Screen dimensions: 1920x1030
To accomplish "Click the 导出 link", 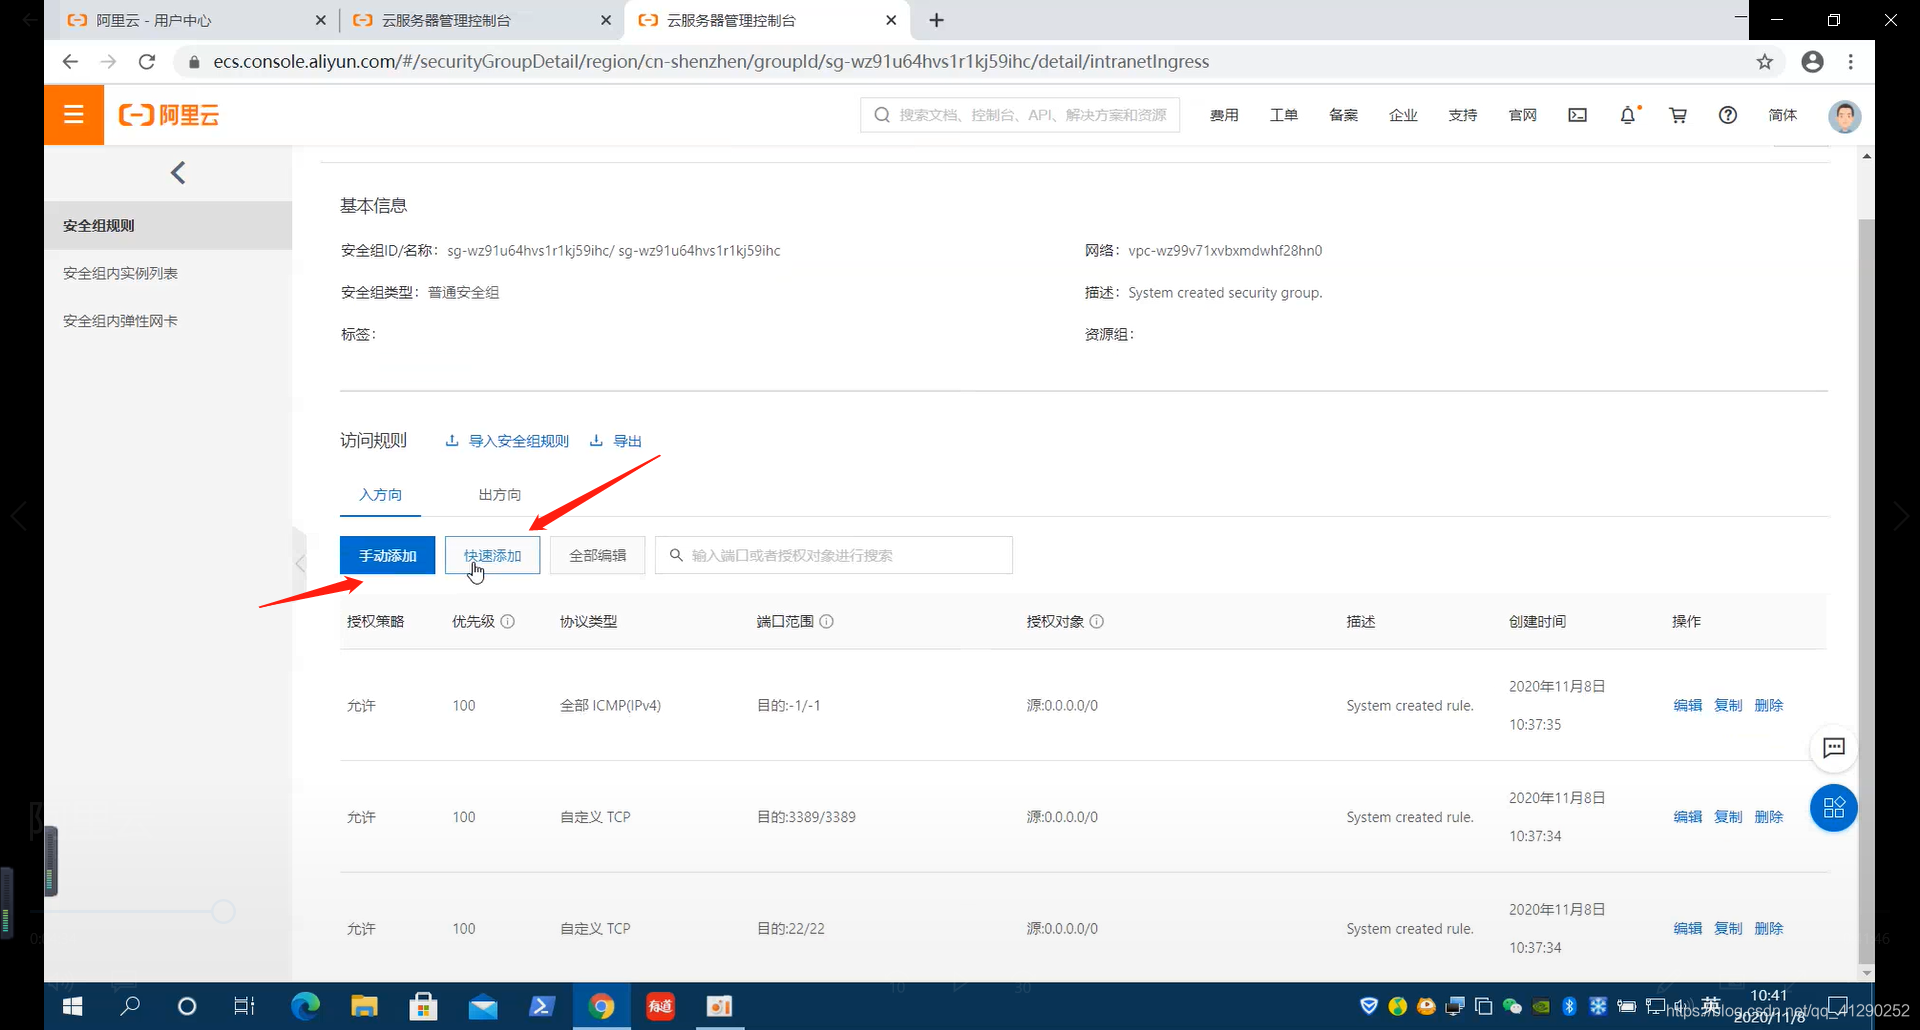I will pyautogui.click(x=625, y=440).
